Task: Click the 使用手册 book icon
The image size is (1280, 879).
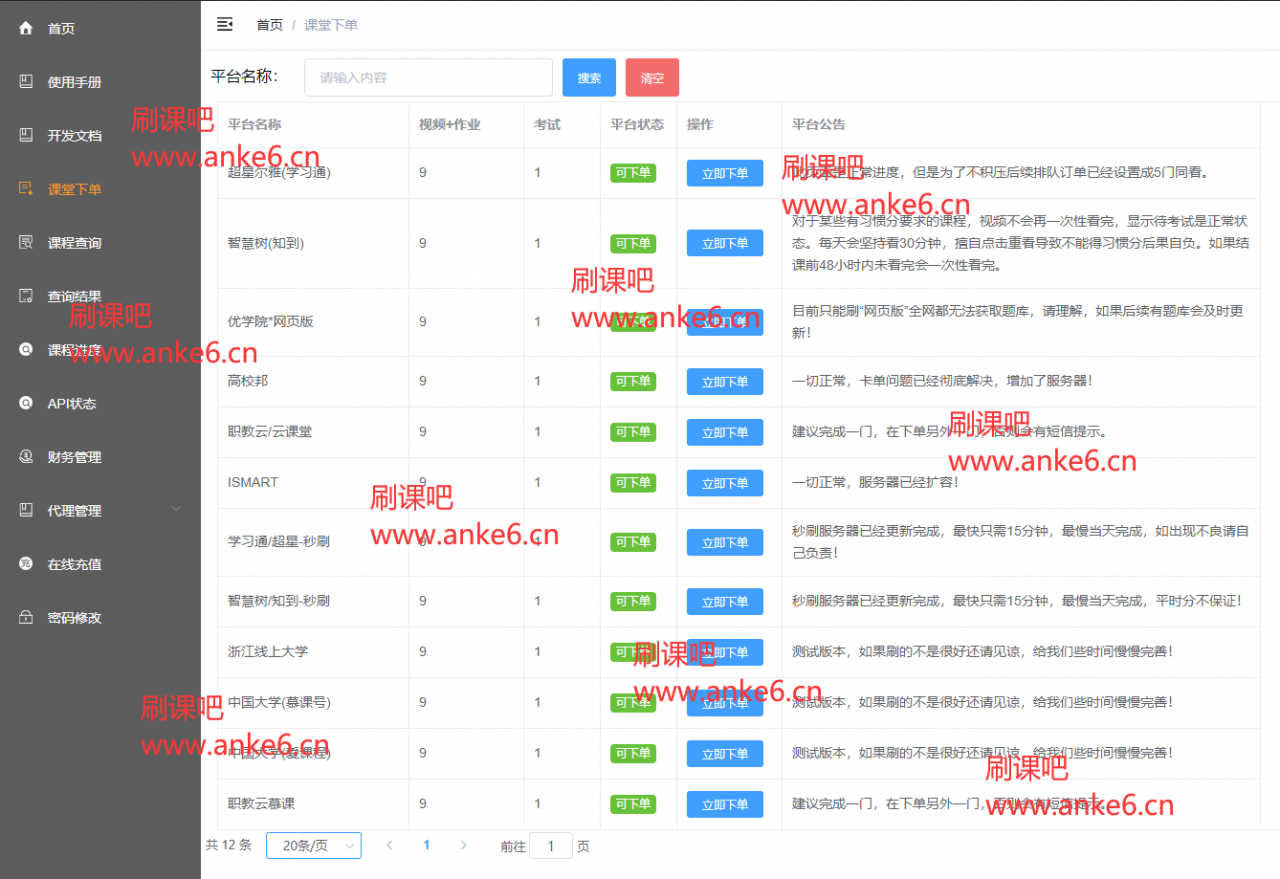Action: pyautogui.click(x=26, y=82)
